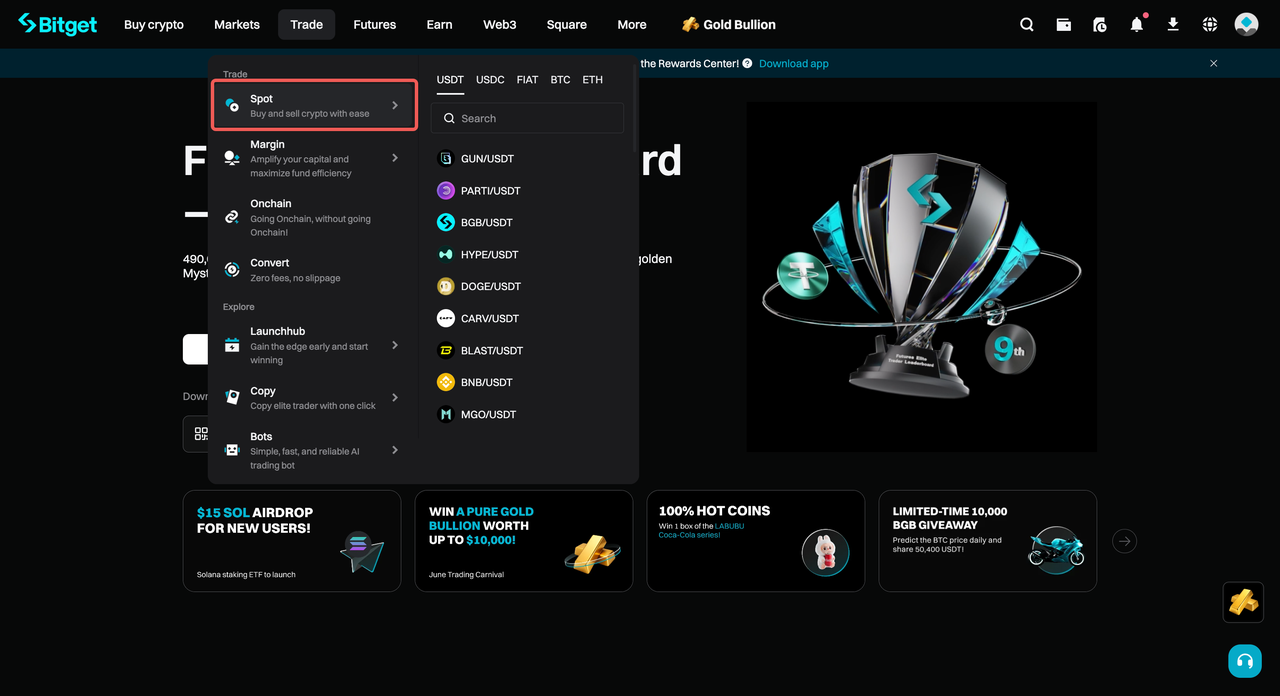Click the PARTI coin icon
Screen dimensions: 1280x696
pos(446,190)
